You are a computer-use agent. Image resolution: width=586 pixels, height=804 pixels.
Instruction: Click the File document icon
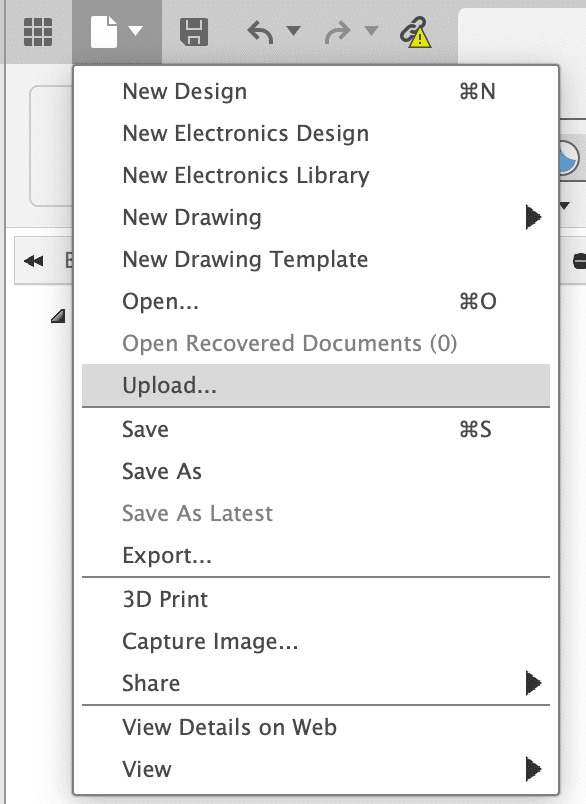[x=104, y=32]
